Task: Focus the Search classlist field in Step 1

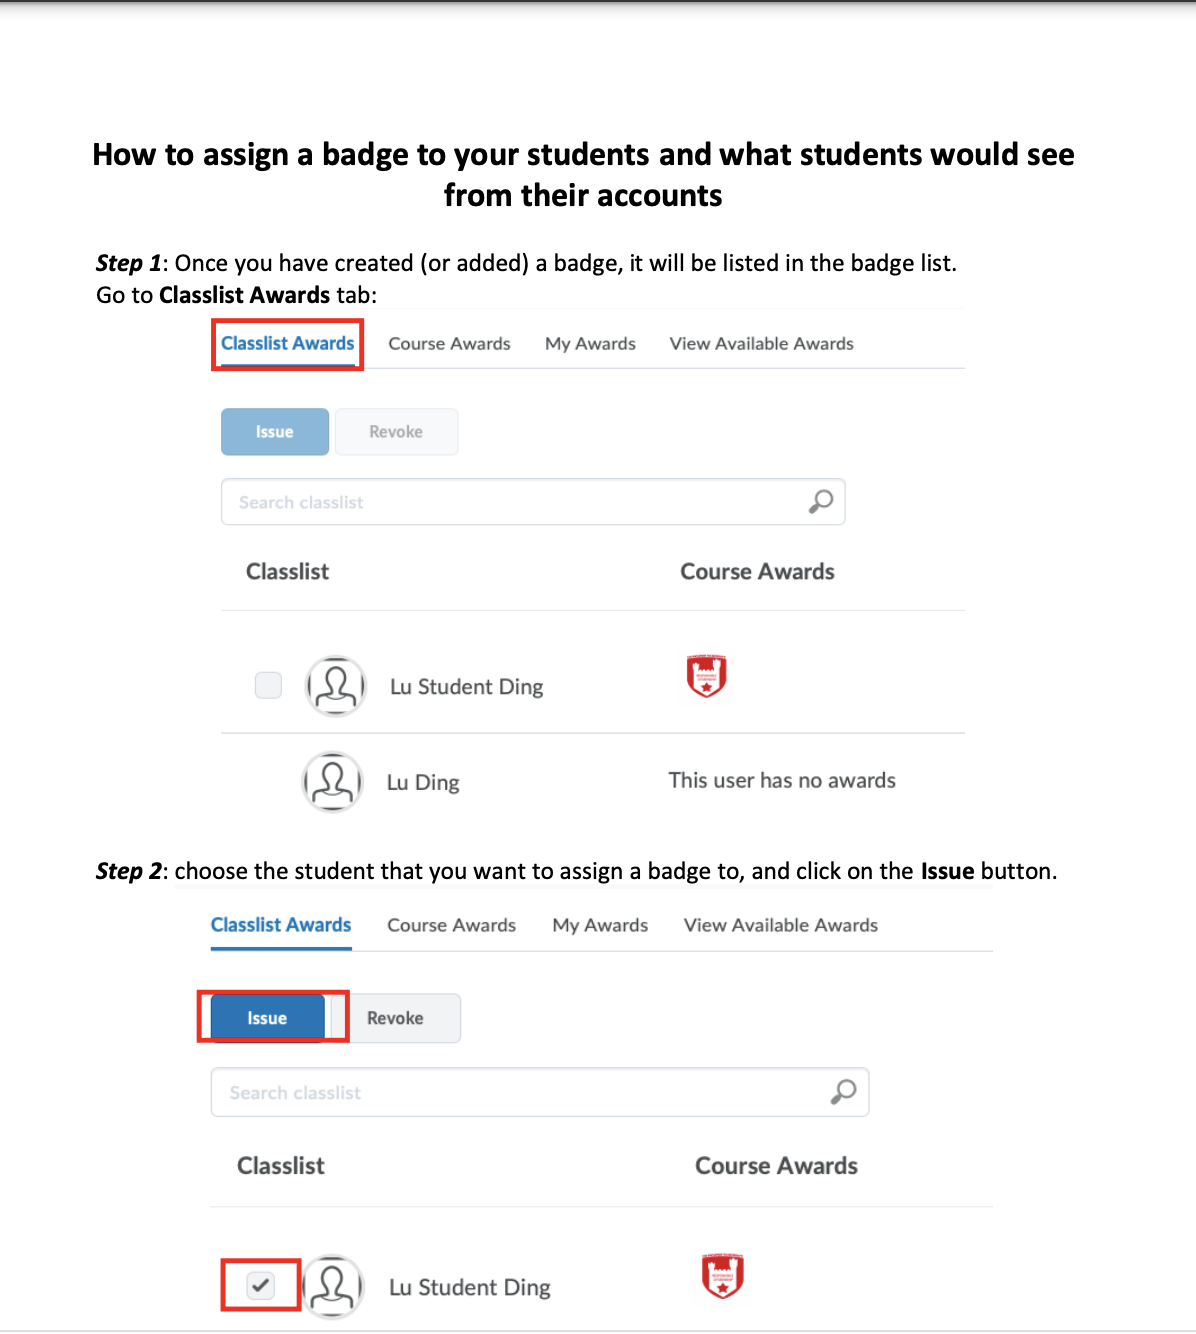Action: click(x=510, y=502)
